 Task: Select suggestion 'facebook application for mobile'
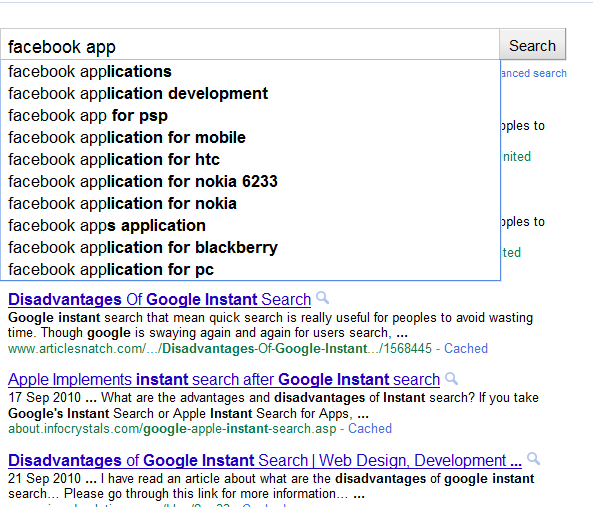coord(250,137)
